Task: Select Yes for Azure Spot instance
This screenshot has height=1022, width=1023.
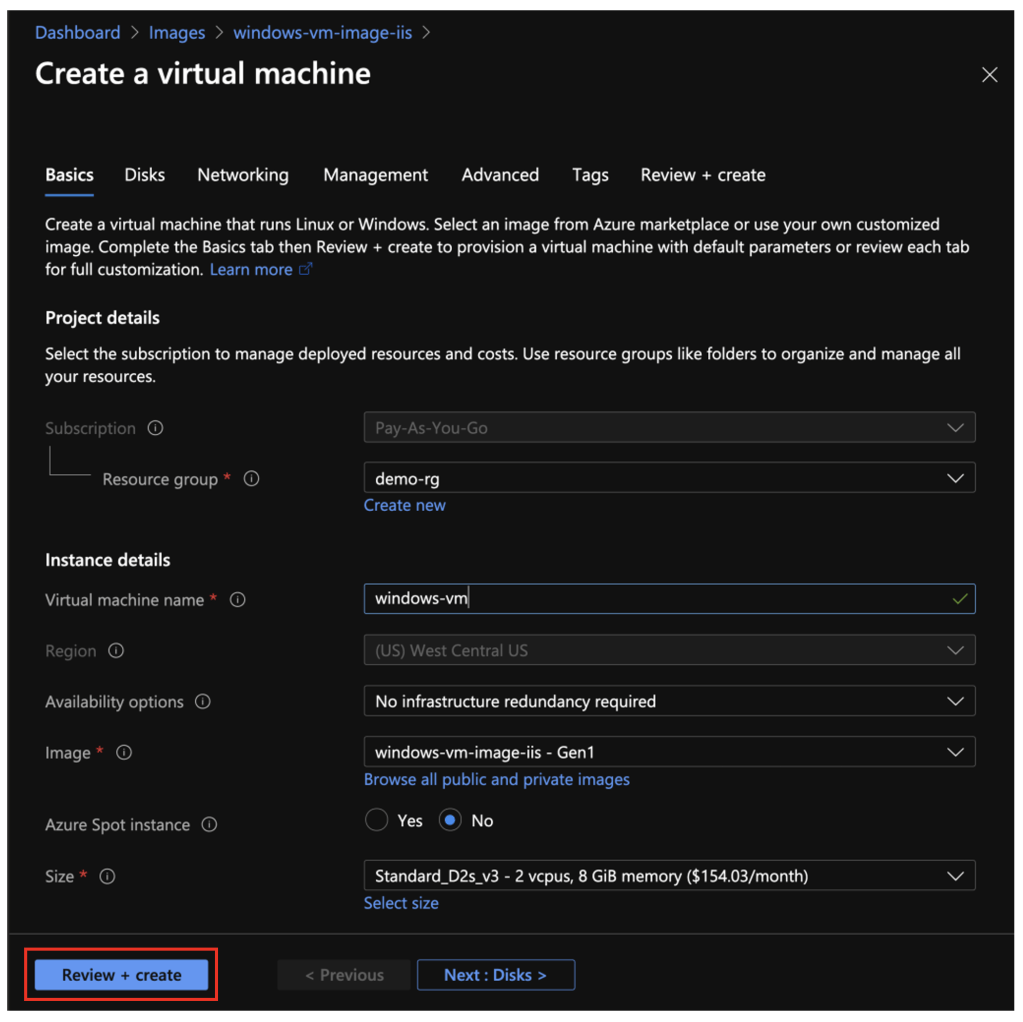Action: pyautogui.click(x=377, y=821)
